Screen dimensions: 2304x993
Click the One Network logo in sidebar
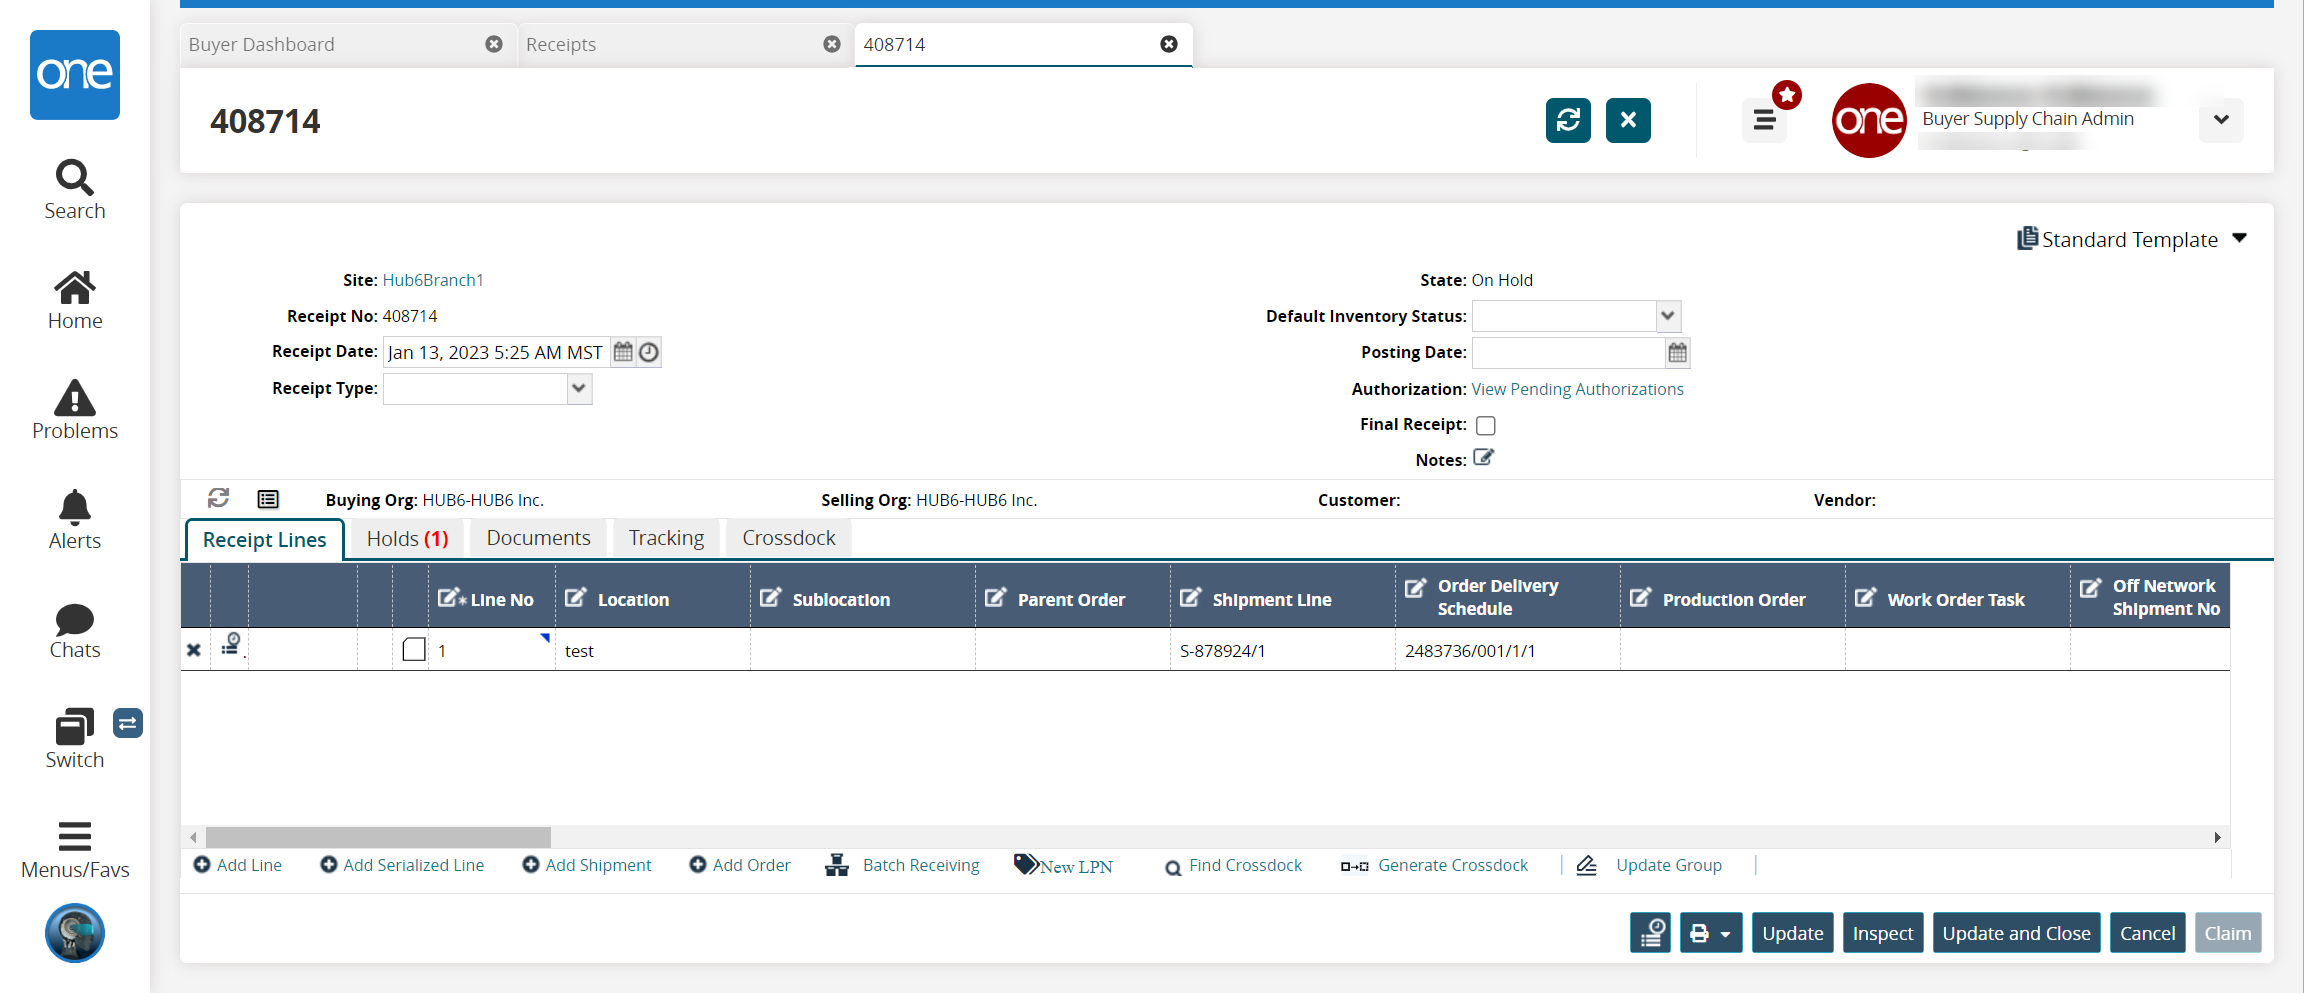pos(75,75)
